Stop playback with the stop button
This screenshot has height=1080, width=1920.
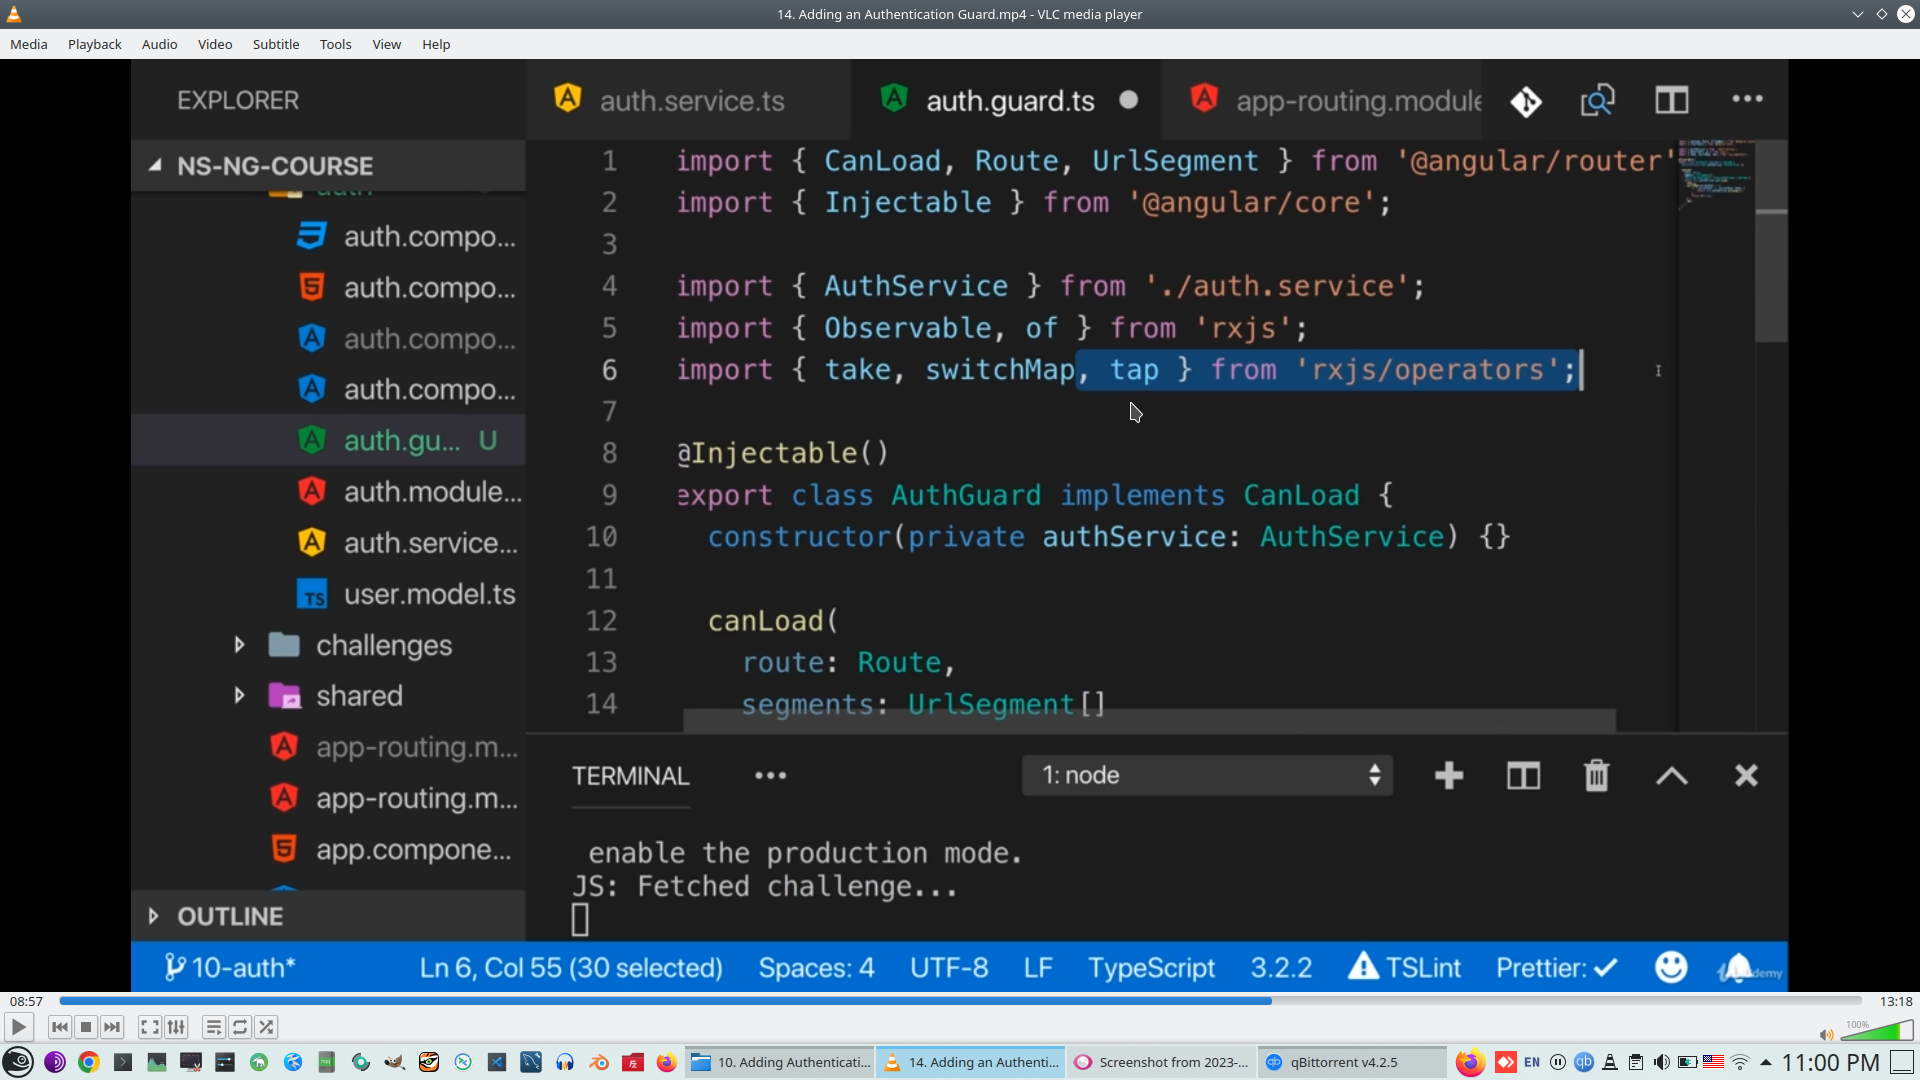pyautogui.click(x=86, y=1027)
